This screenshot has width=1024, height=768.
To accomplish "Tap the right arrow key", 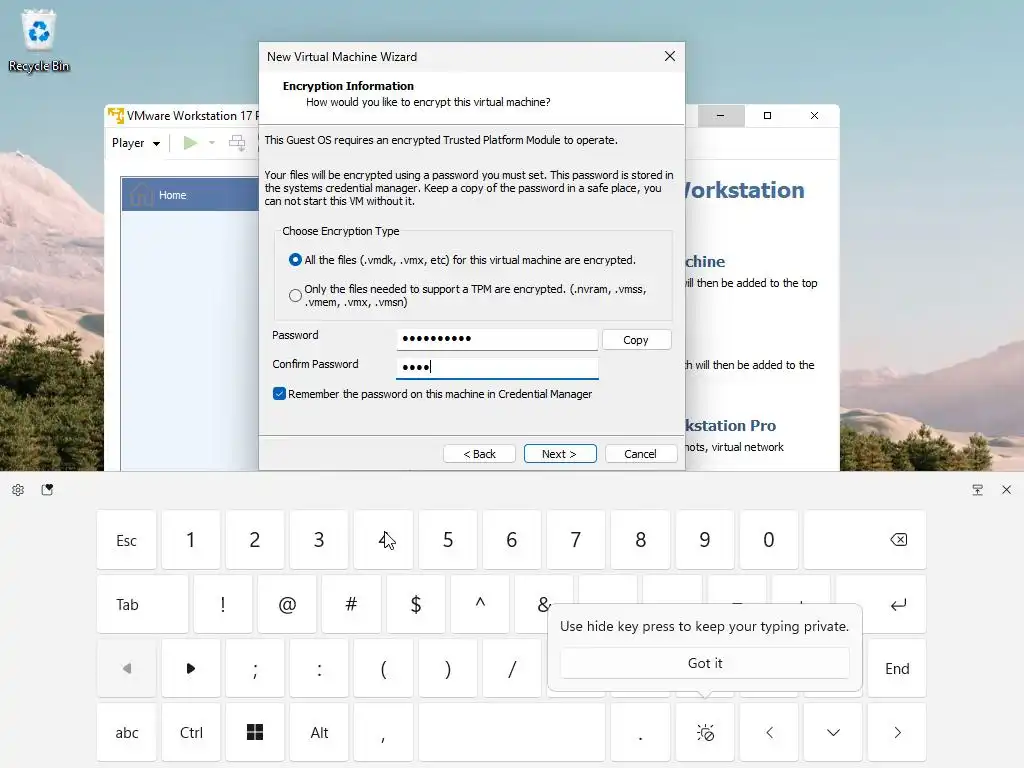I will point(897,732).
